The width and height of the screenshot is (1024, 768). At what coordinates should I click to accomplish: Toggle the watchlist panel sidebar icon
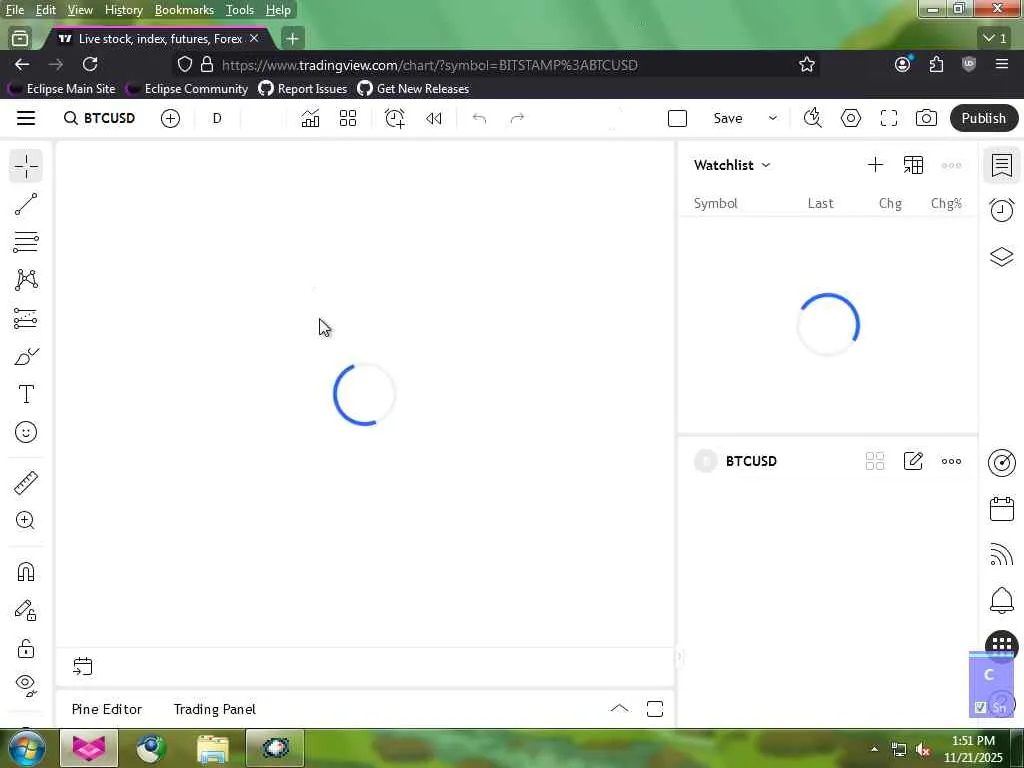click(1002, 165)
